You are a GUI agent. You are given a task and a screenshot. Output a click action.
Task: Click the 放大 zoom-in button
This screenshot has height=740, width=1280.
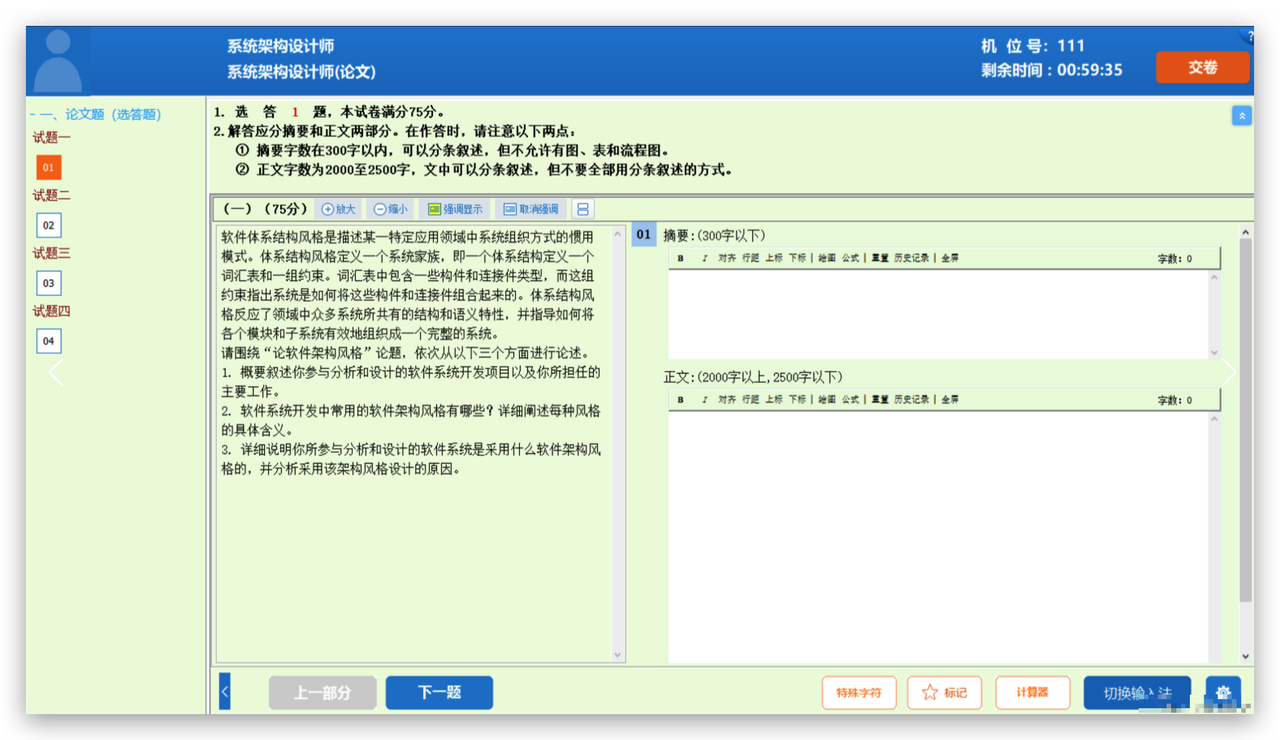(x=339, y=209)
